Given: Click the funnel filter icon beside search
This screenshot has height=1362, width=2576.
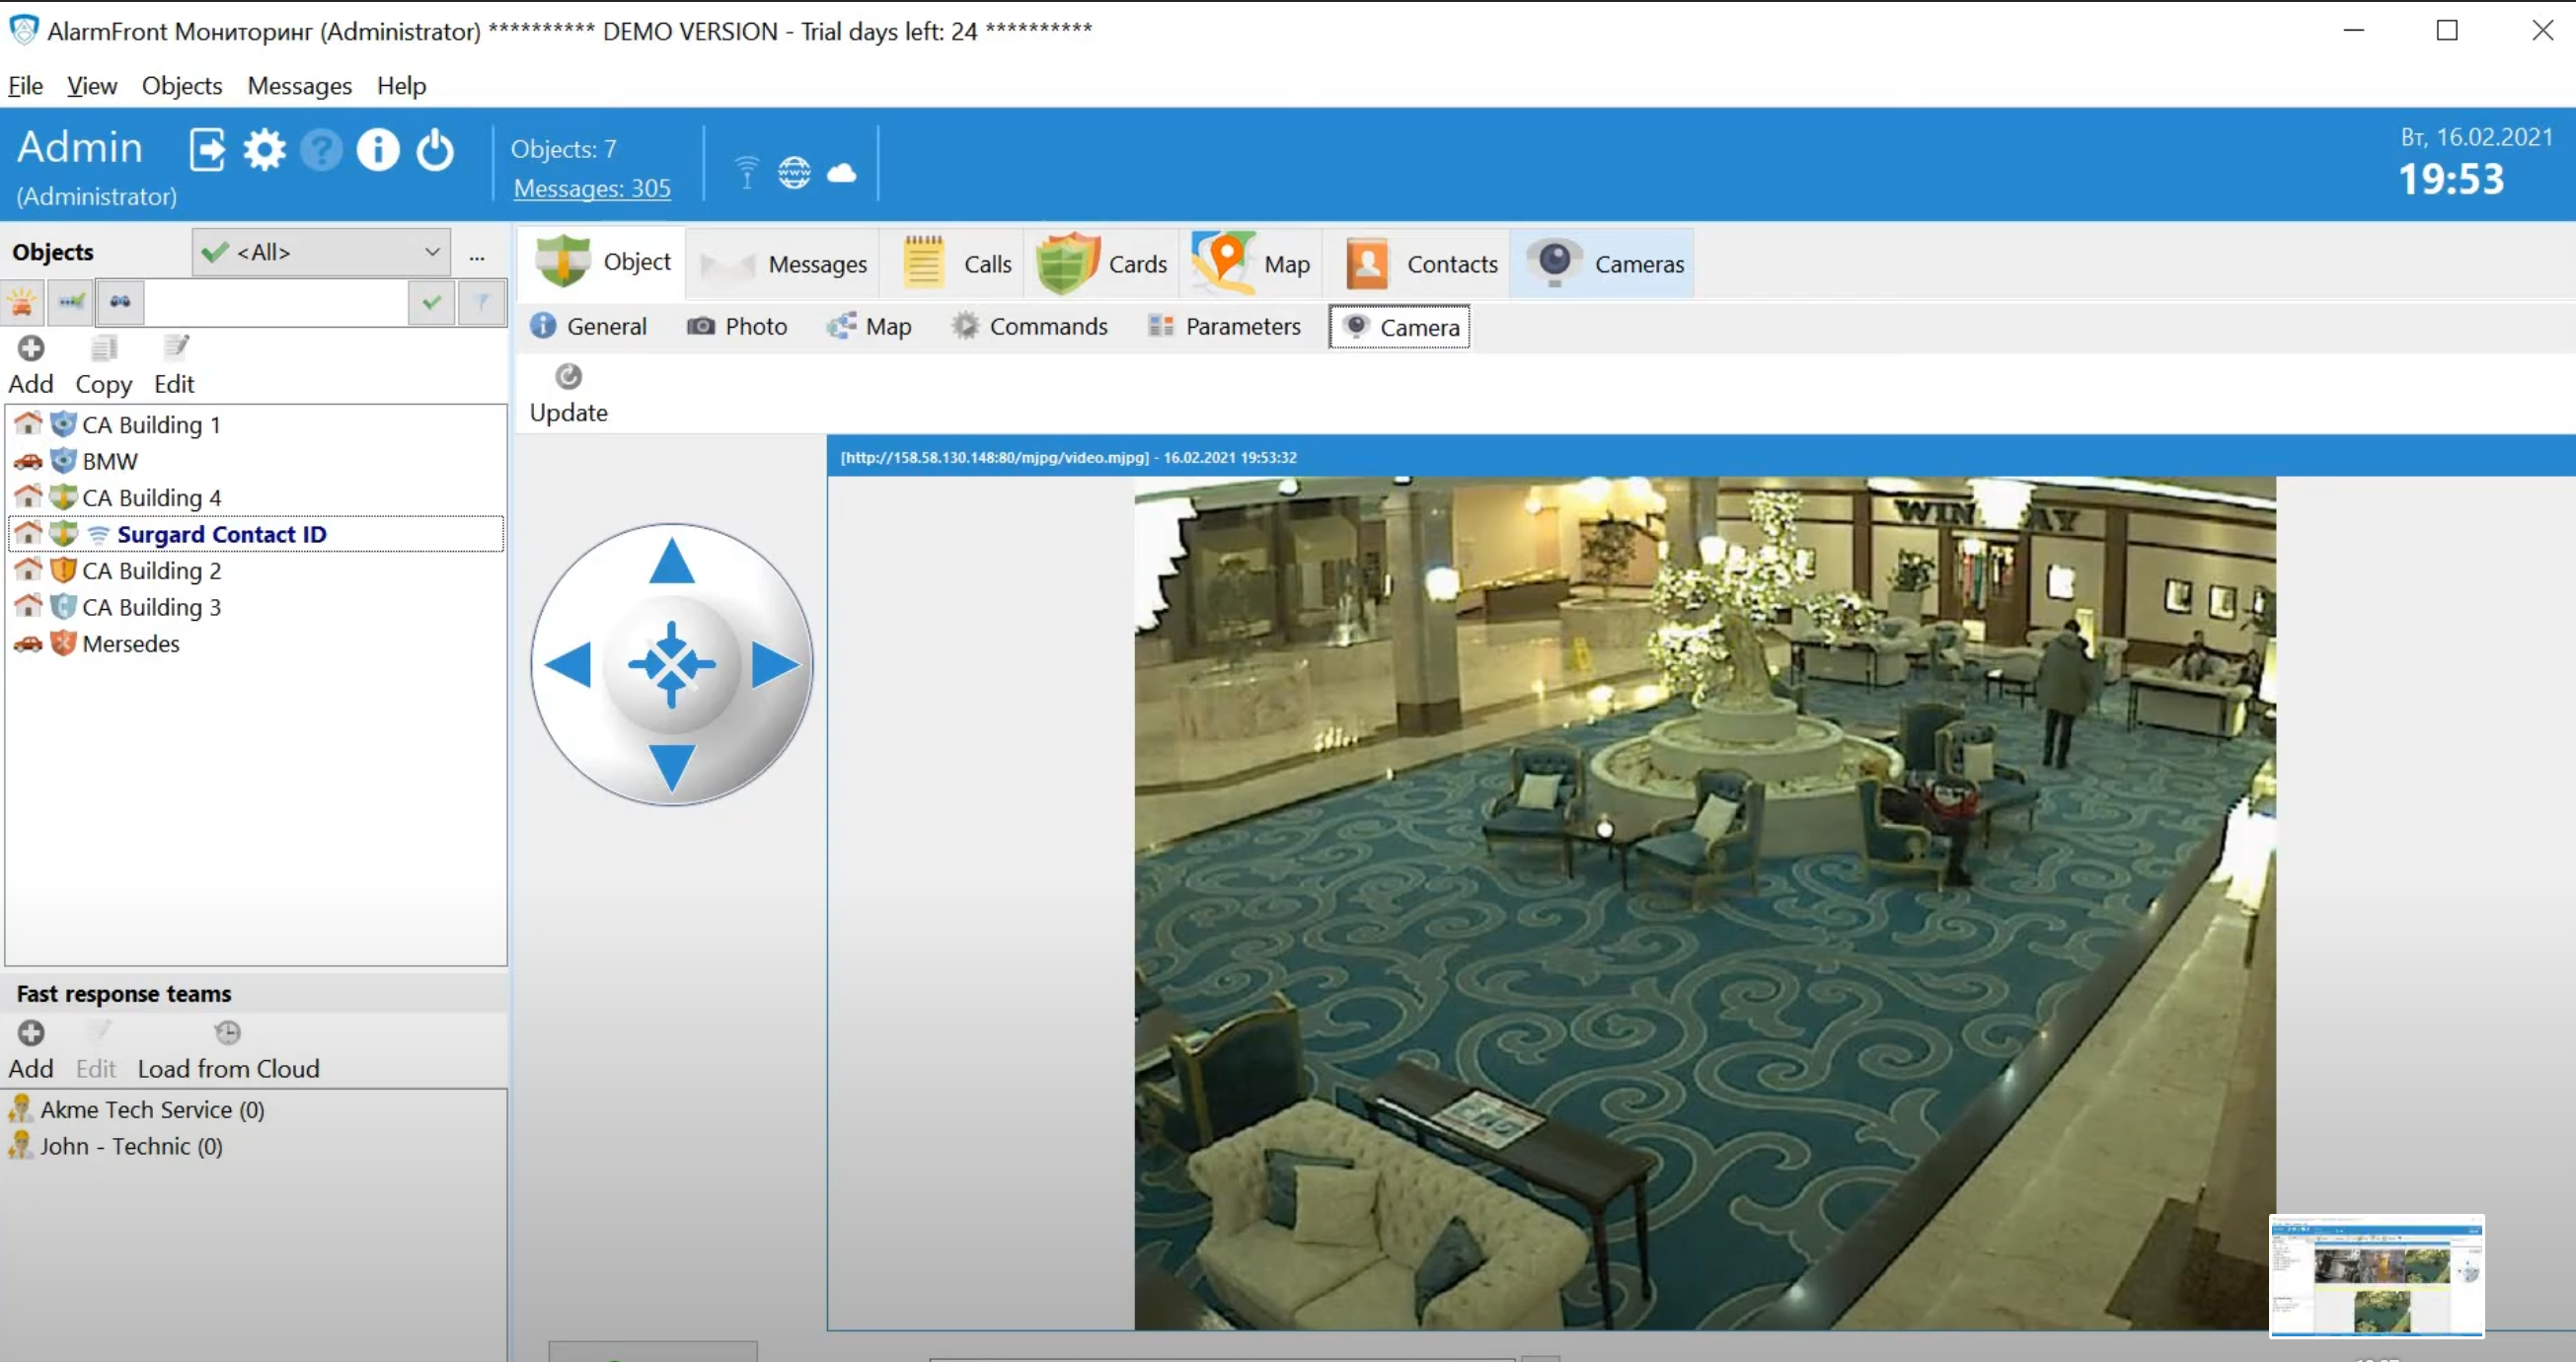Looking at the screenshot, I should coord(482,302).
